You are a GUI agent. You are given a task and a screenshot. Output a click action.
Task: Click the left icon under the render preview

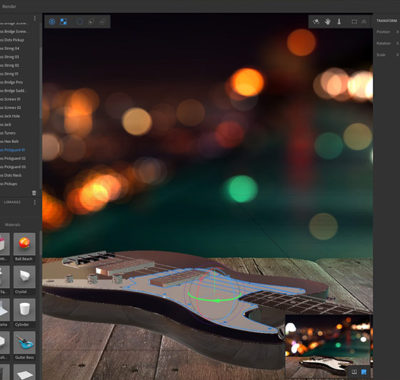click(354, 371)
